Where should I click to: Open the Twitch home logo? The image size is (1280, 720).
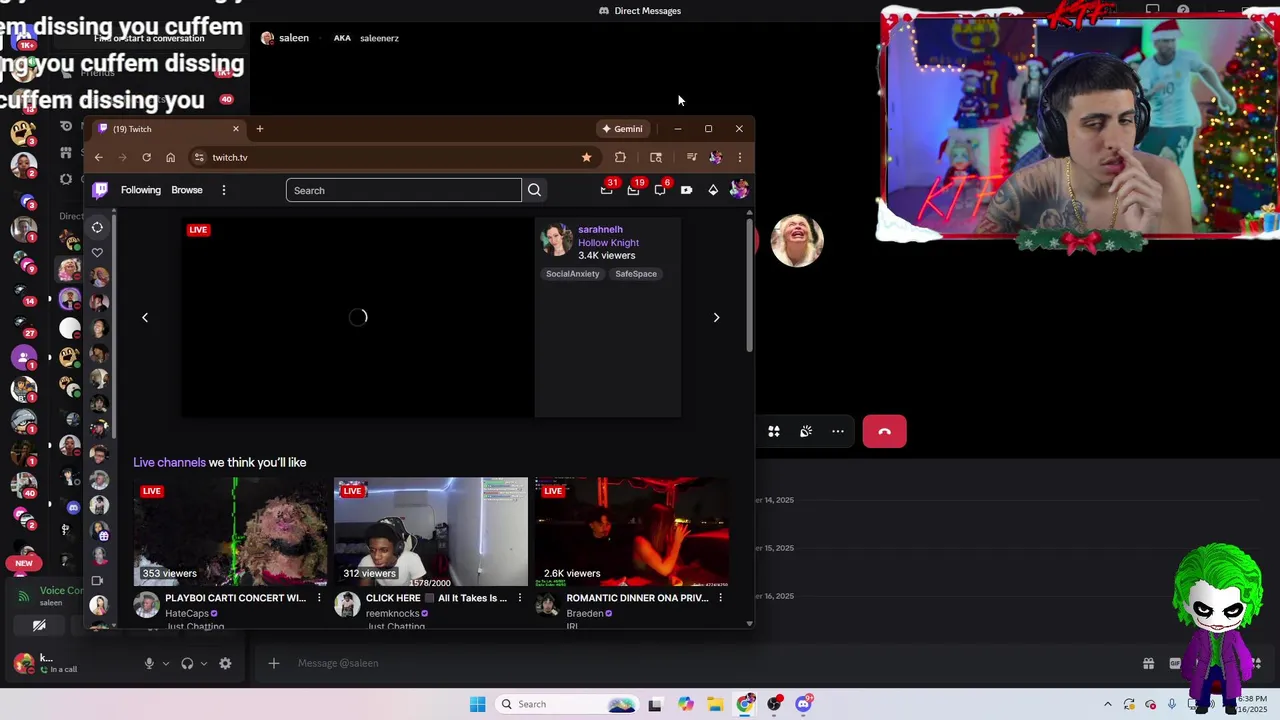pyautogui.click(x=100, y=190)
